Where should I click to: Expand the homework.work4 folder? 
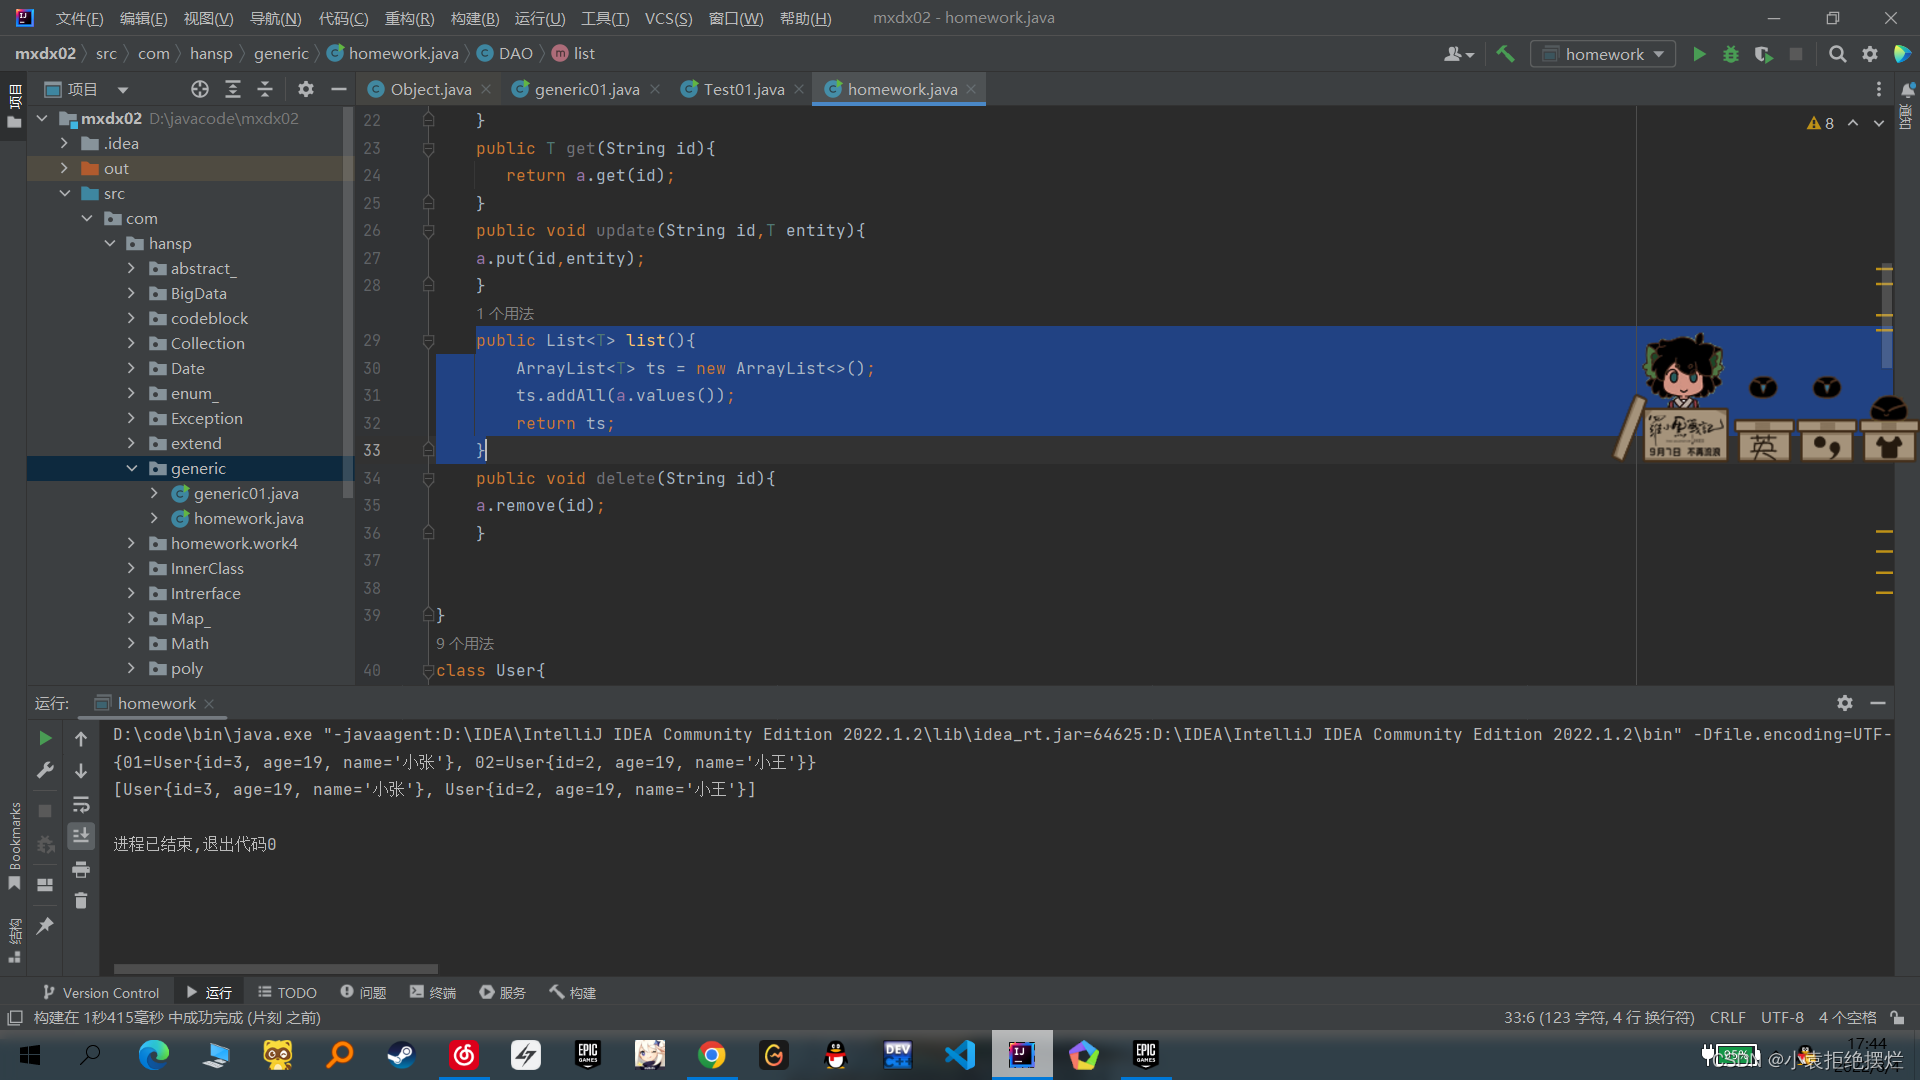(131, 543)
